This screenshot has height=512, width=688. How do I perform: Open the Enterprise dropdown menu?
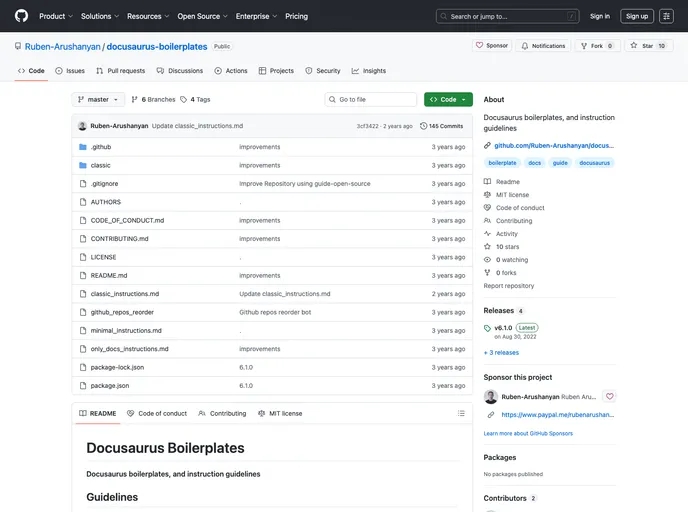click(256, 16)
